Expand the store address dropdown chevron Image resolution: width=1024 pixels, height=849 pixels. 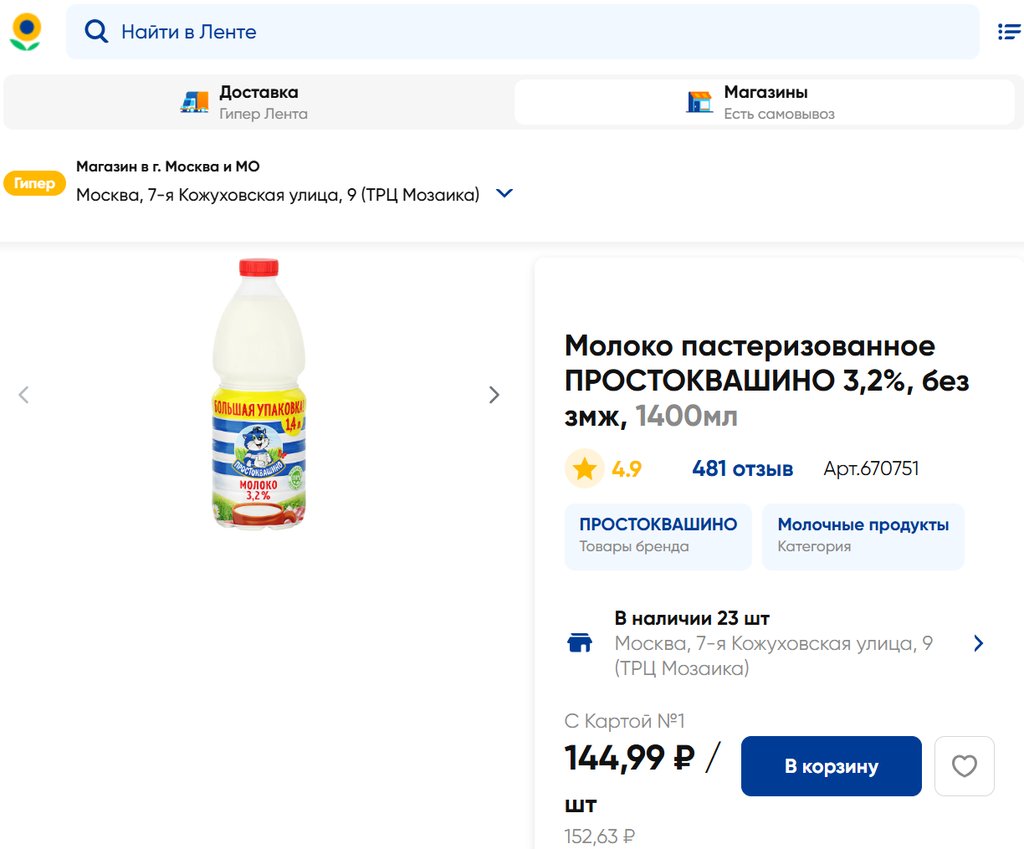tap(504, 194)
